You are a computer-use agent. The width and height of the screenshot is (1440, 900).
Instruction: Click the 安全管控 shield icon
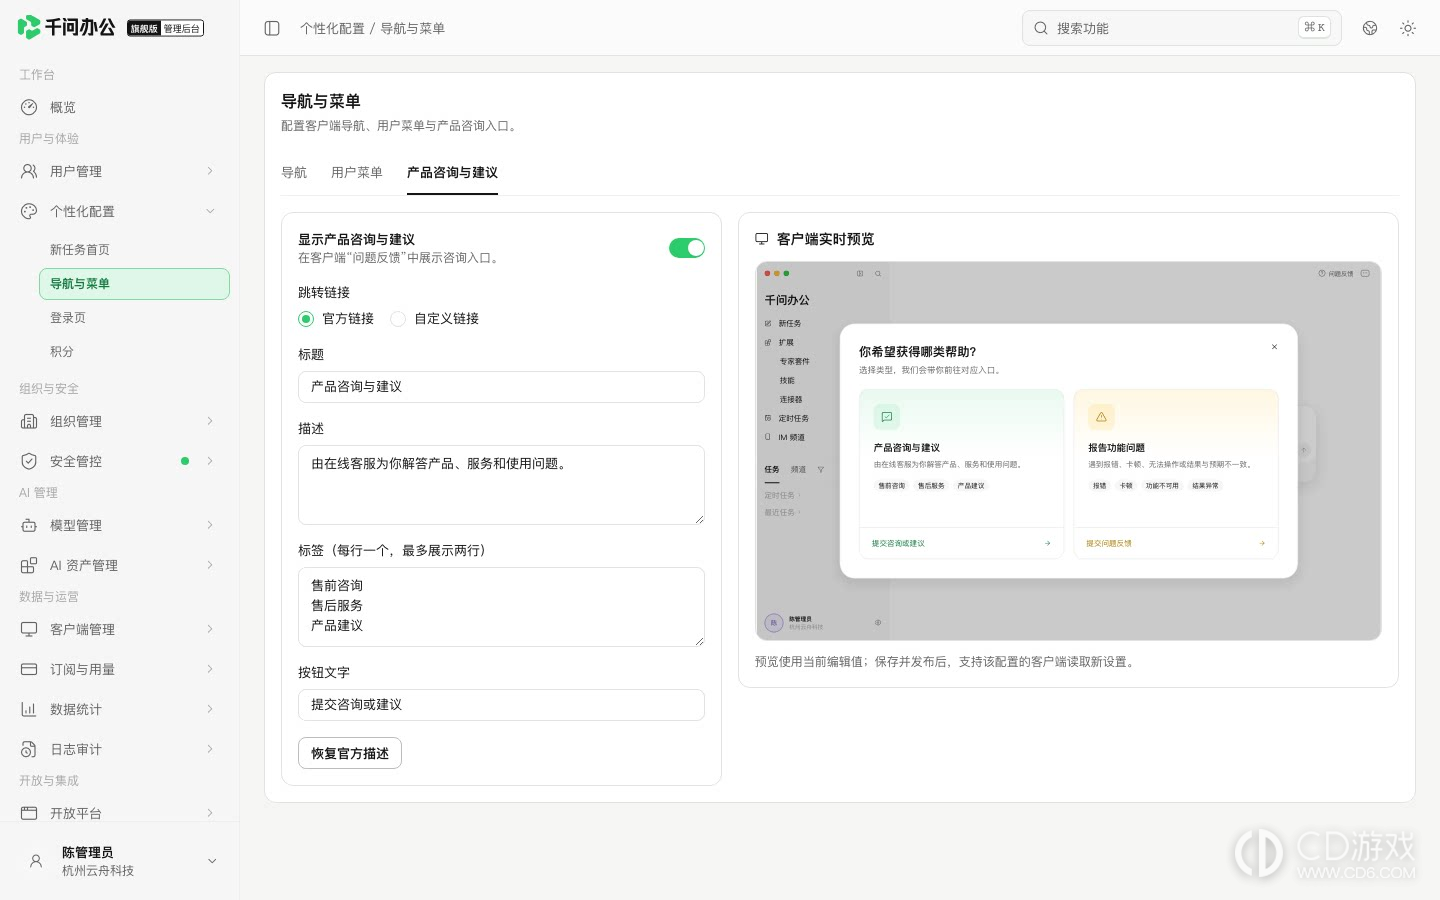click(29, 461)
